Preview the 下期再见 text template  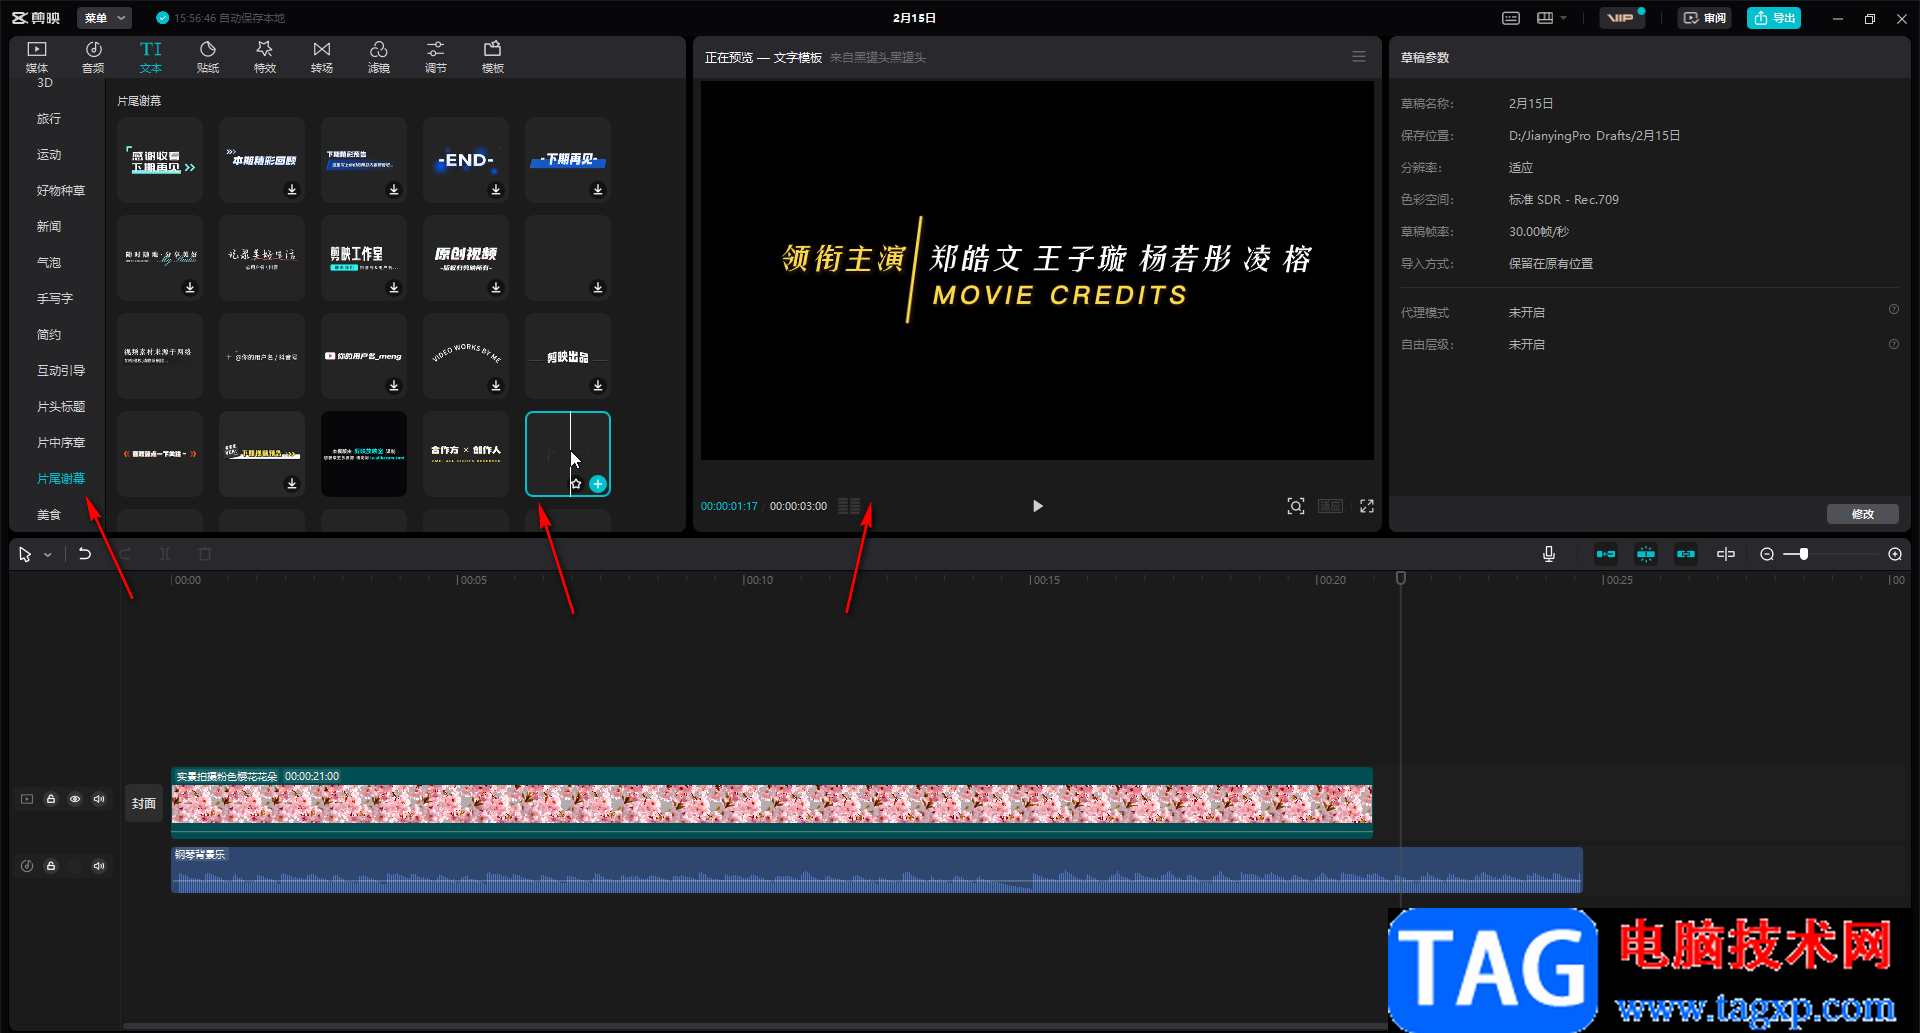tap(568, 160)
